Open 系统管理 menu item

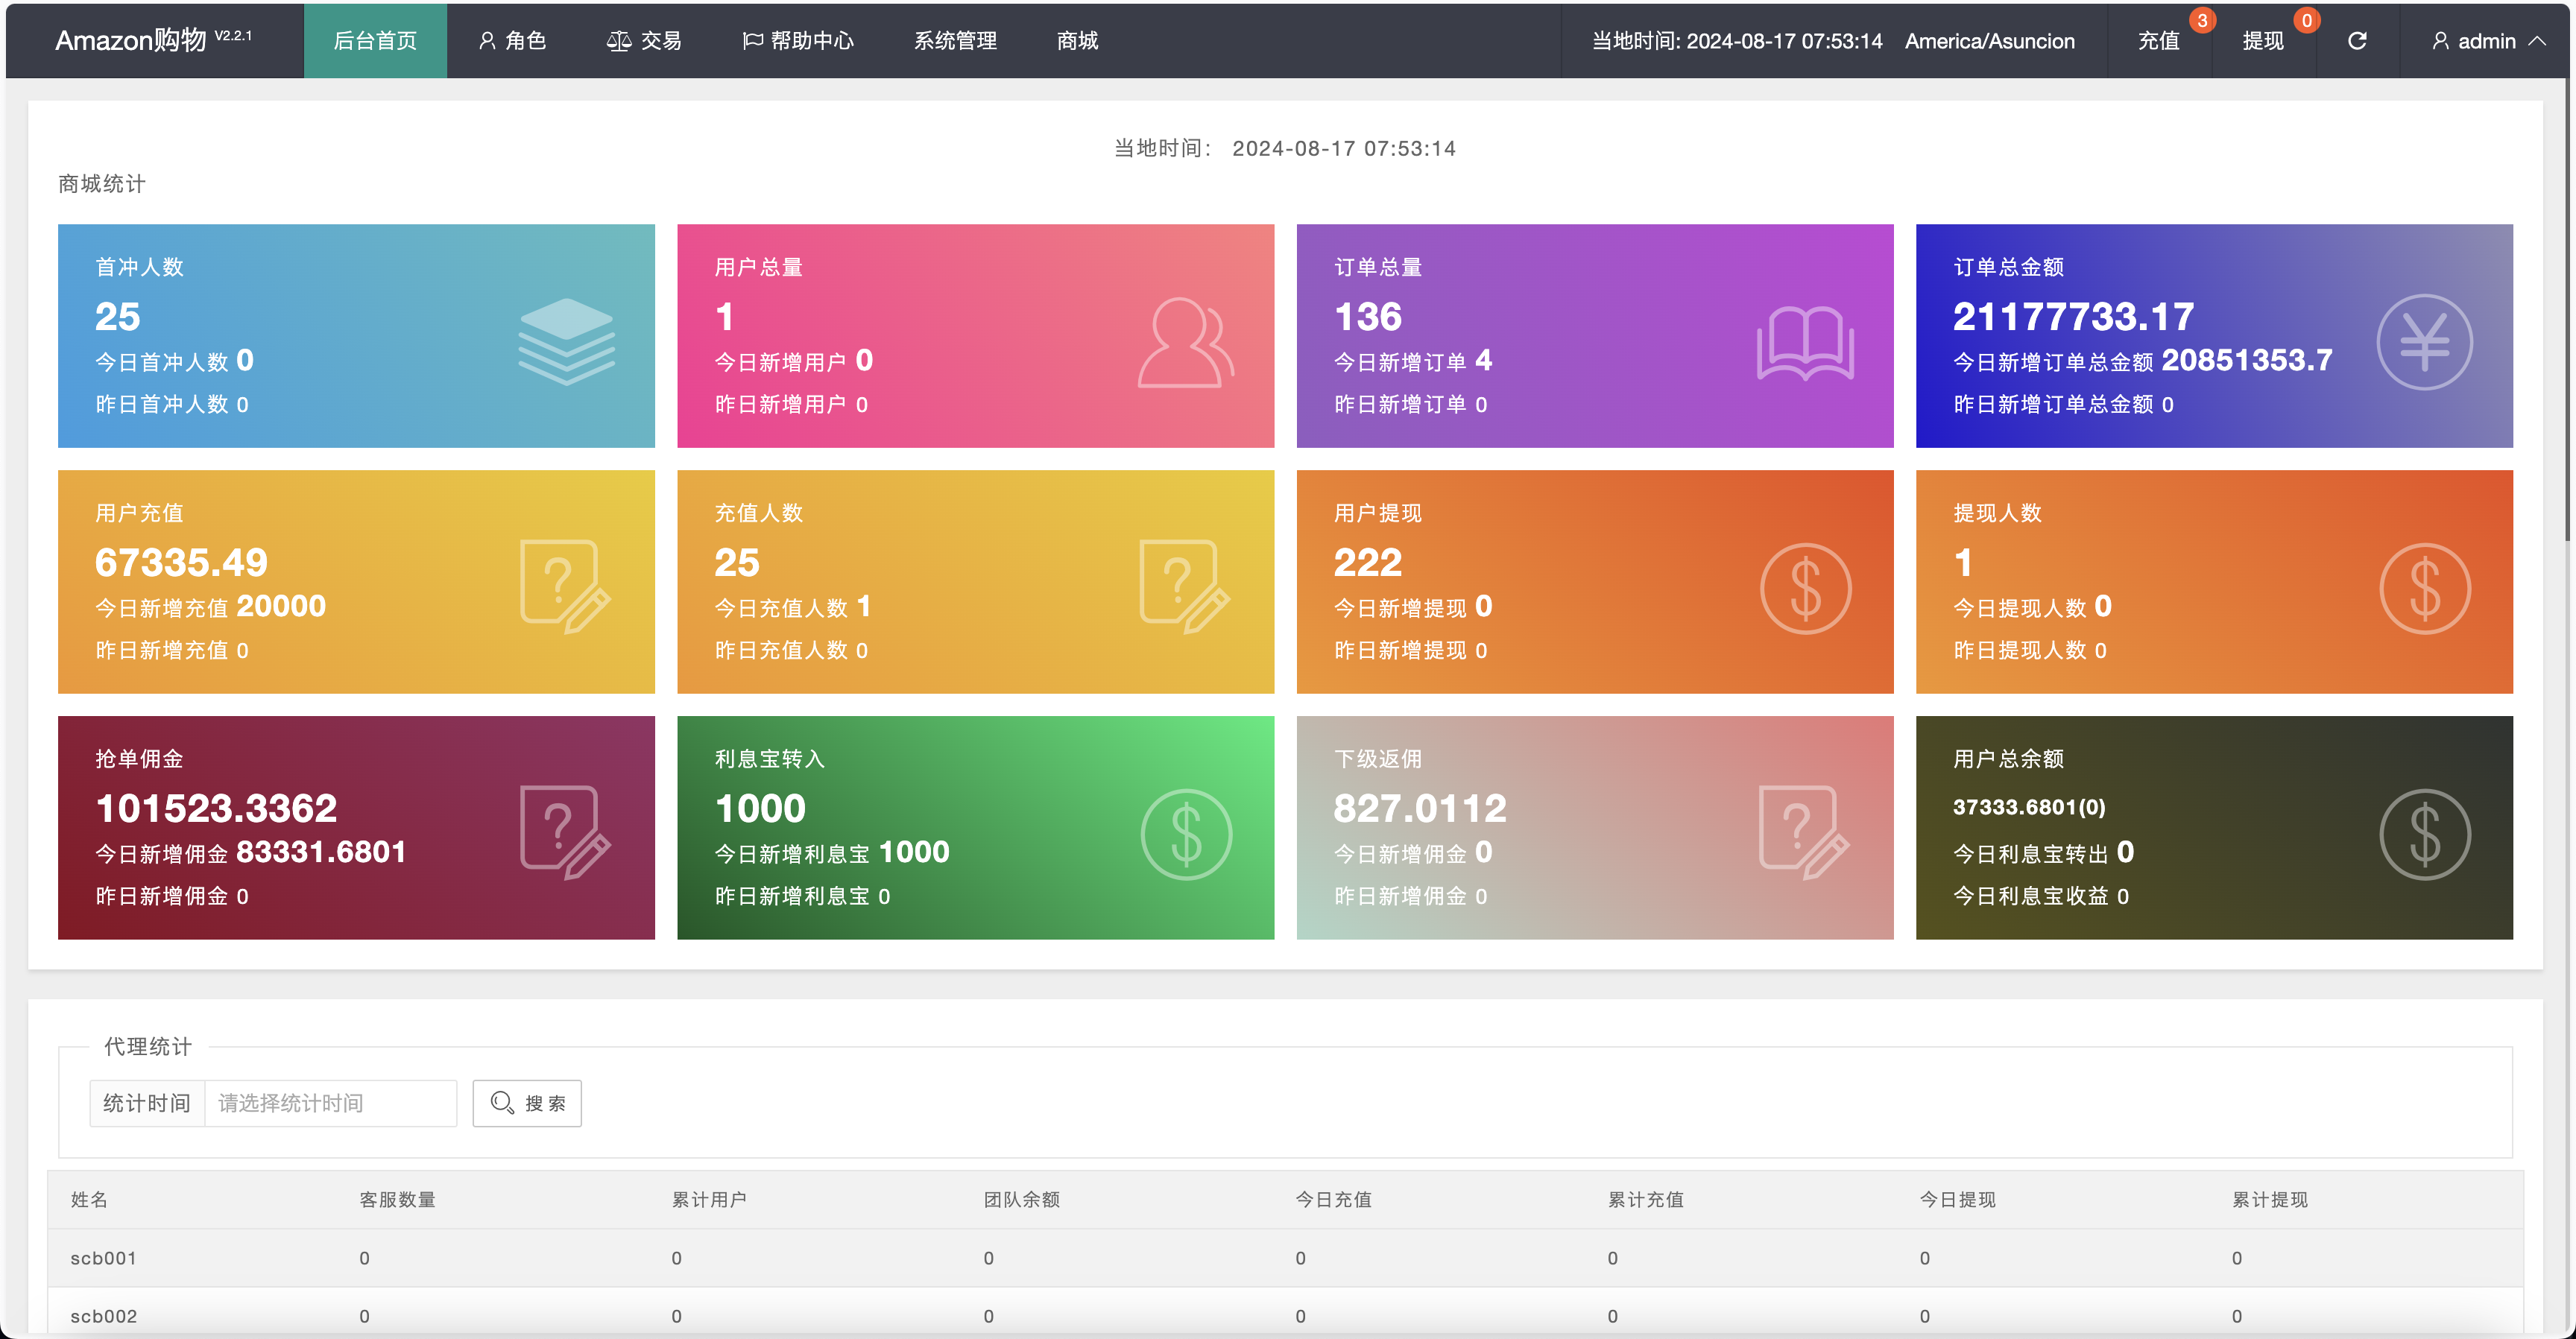[x=955, y=41]
